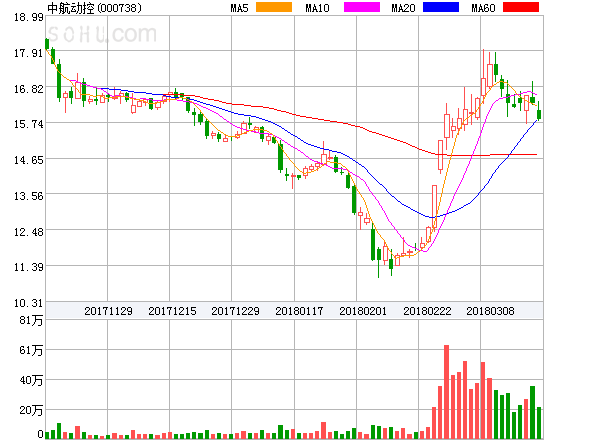Click the 20171215 date axis label
600x440 pixels.
coord(172,311)
